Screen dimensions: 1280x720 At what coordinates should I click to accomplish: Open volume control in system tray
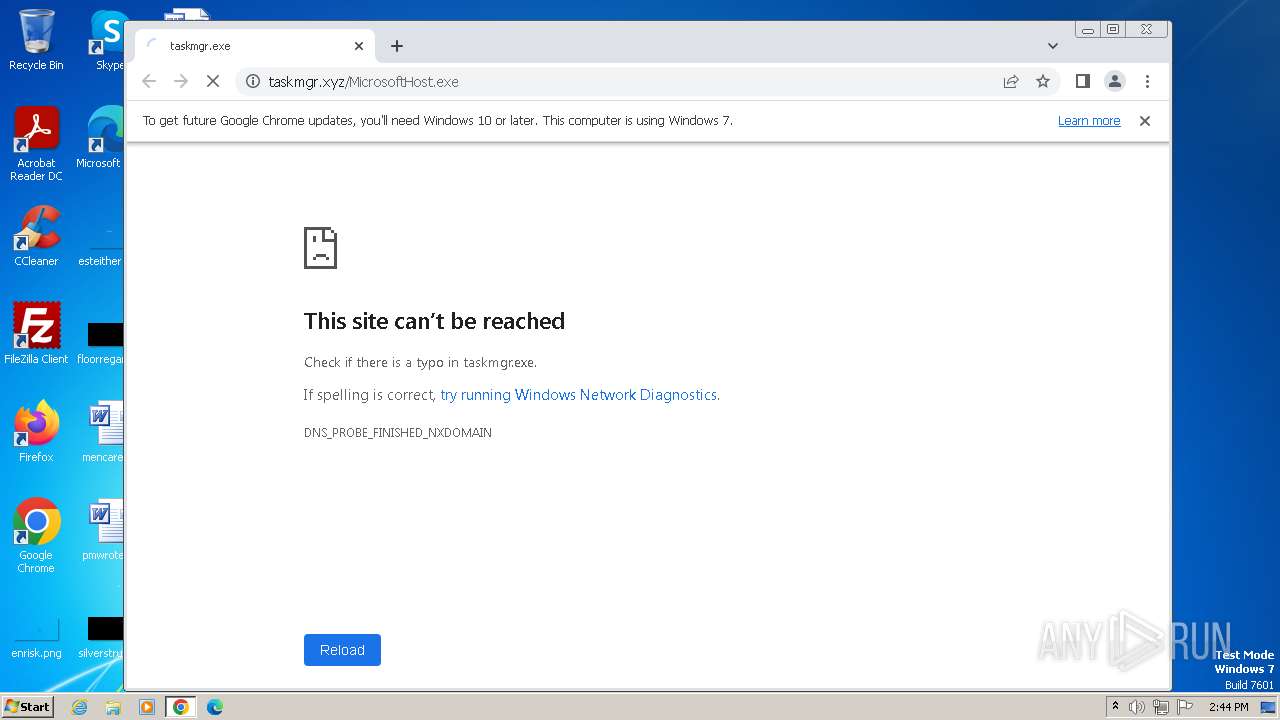(x=1137, y=707)
